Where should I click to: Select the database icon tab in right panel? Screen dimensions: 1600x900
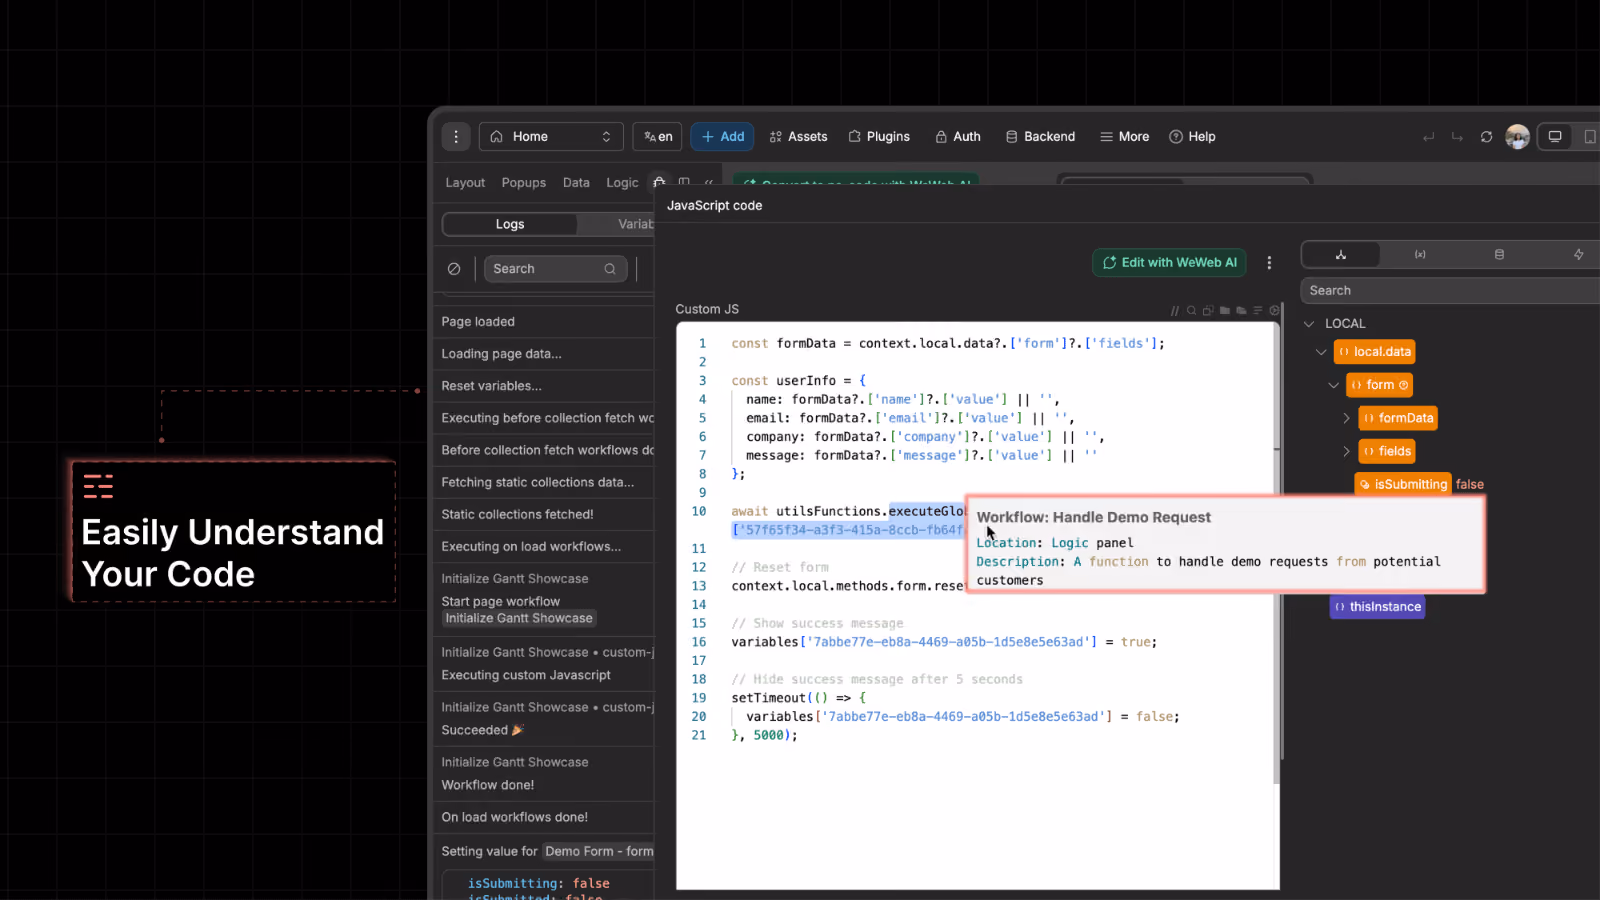point(1499,255)
